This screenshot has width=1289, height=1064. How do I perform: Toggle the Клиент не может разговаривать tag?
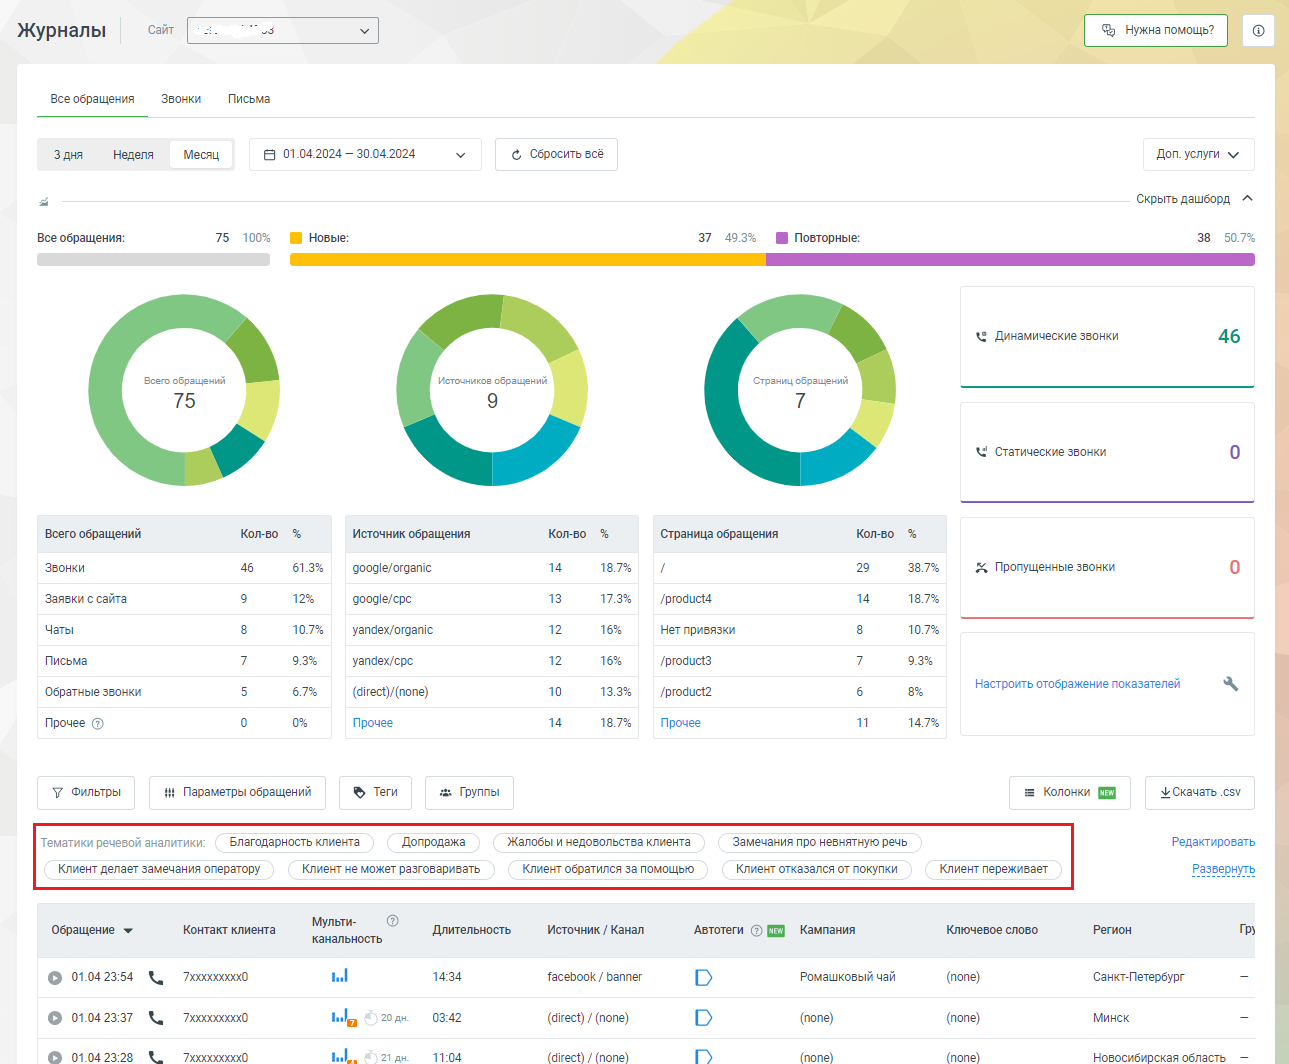tap(391, 870)
